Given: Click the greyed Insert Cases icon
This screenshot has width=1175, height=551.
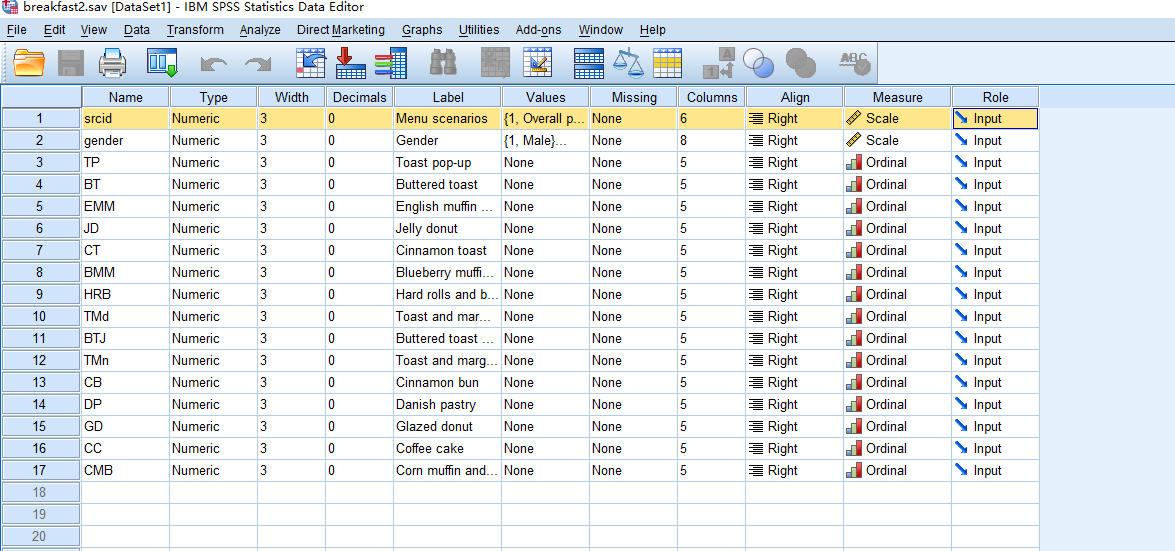Looking at the screenshot, I should coord(495,63).
